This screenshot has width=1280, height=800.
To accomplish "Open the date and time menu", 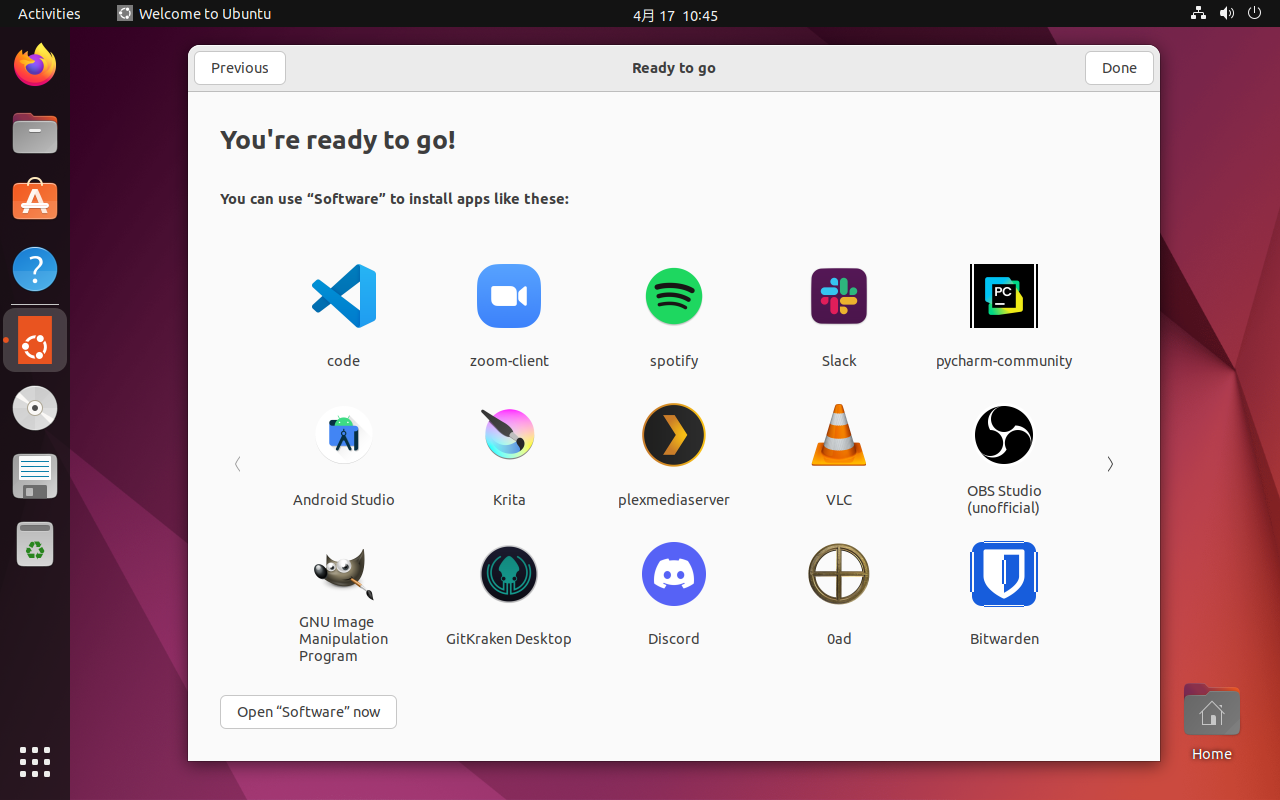I will point(675,14).
